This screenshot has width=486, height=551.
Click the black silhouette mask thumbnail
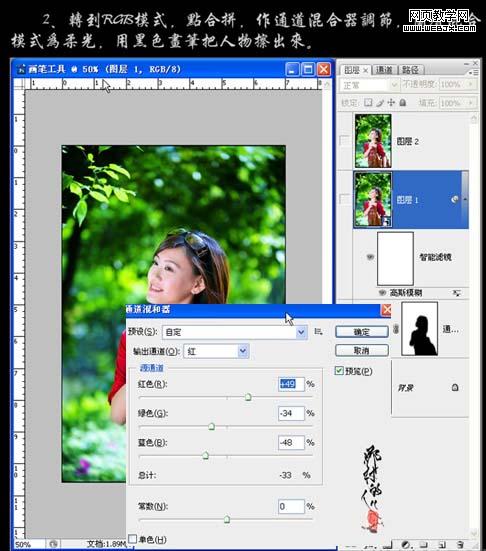tap(420, 329)
